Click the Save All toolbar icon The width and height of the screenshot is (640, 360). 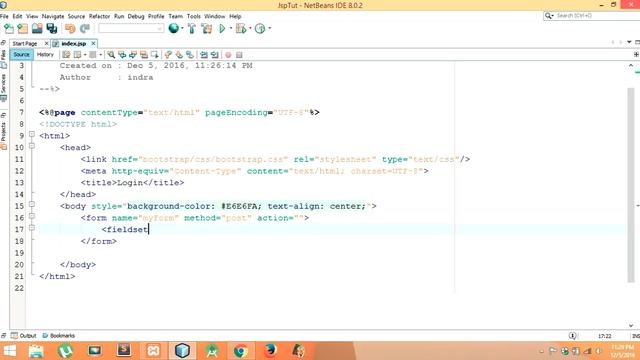52,29
